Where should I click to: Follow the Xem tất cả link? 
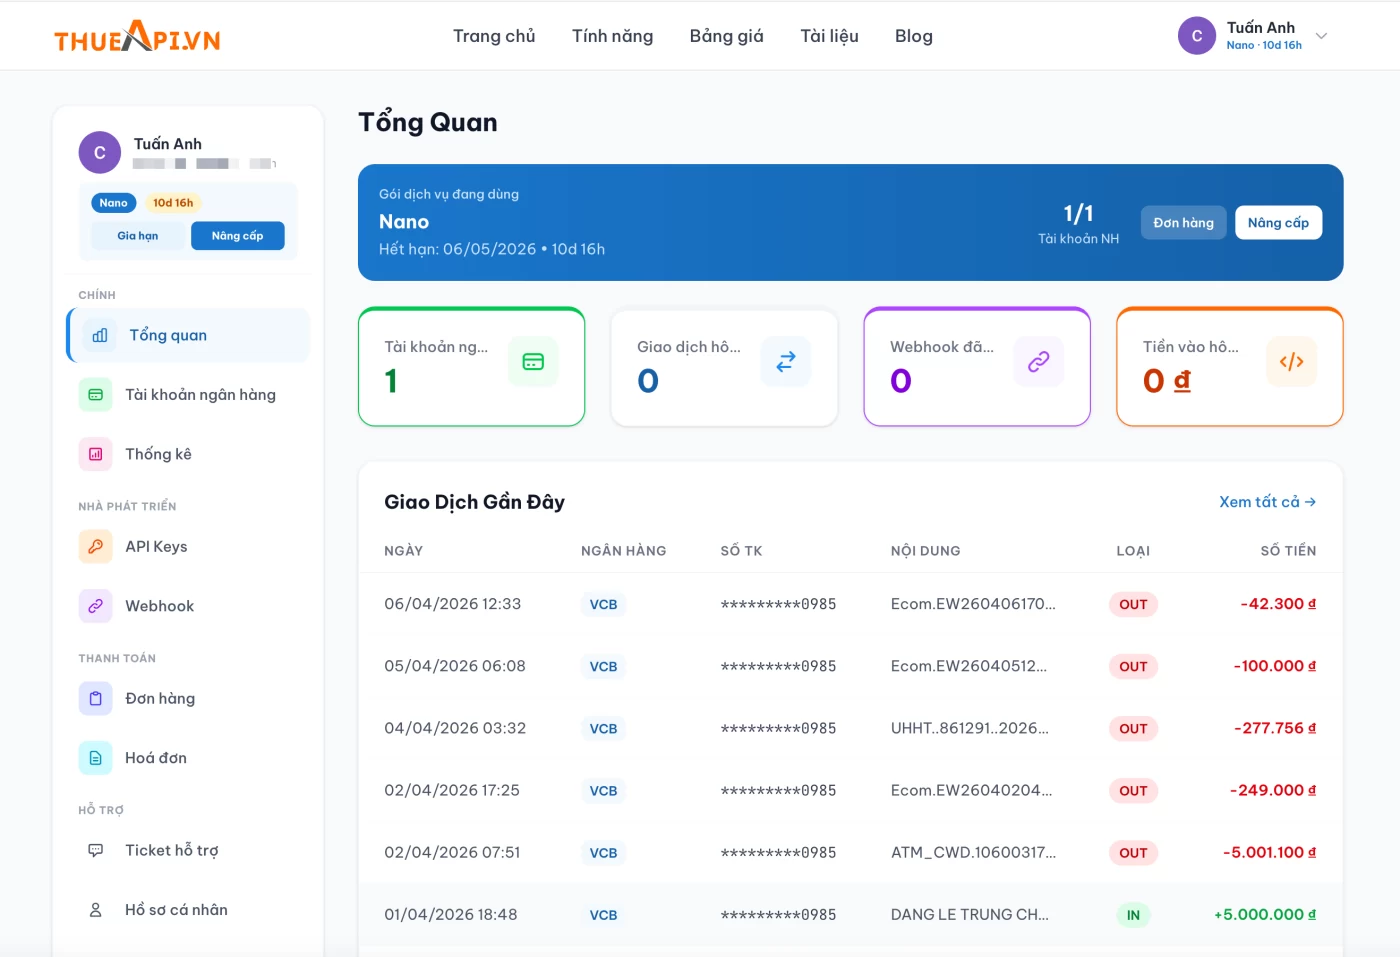1267,502
